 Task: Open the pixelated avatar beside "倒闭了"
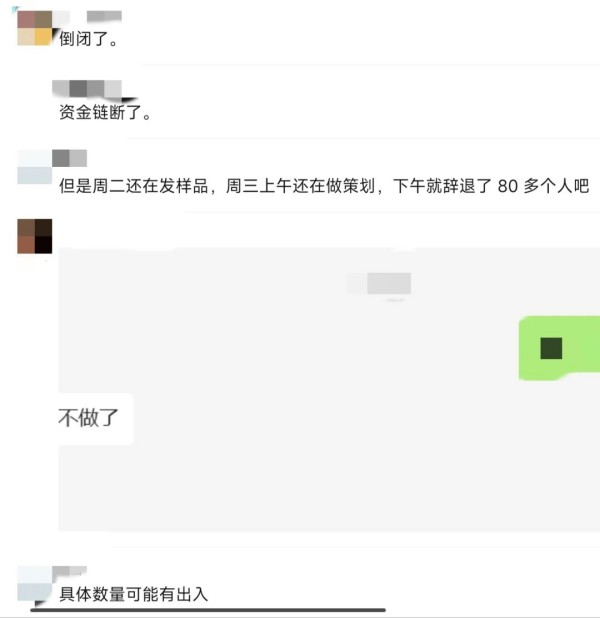tap(35, 28)
